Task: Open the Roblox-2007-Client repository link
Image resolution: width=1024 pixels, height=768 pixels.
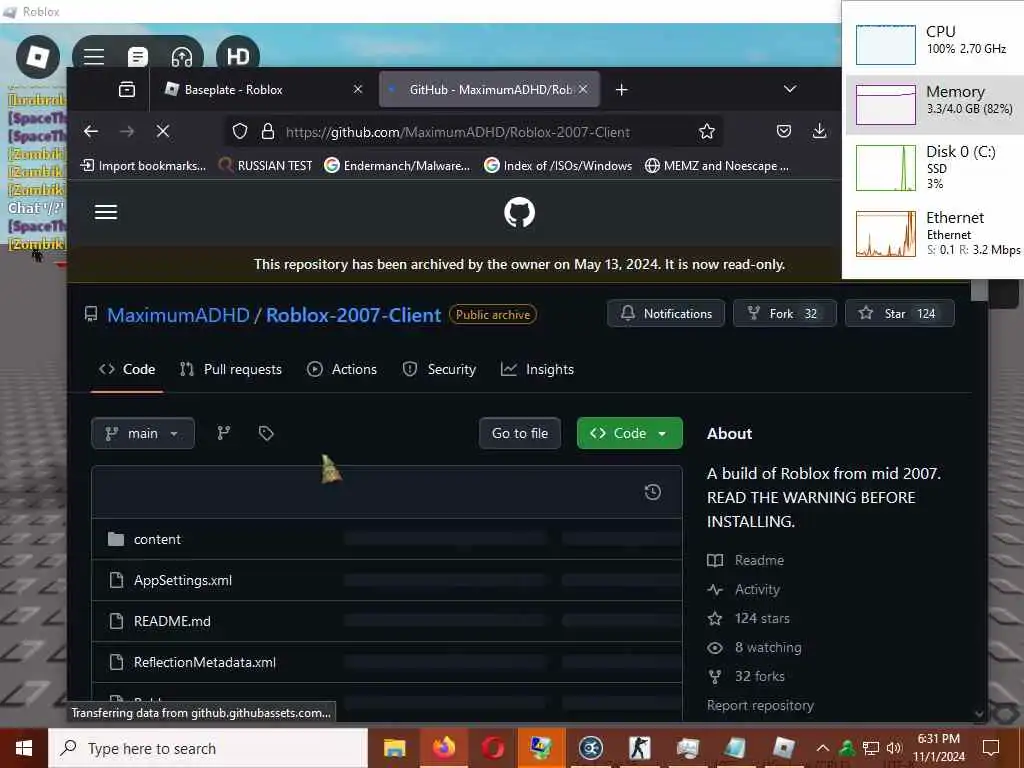Action: point(353,315)
